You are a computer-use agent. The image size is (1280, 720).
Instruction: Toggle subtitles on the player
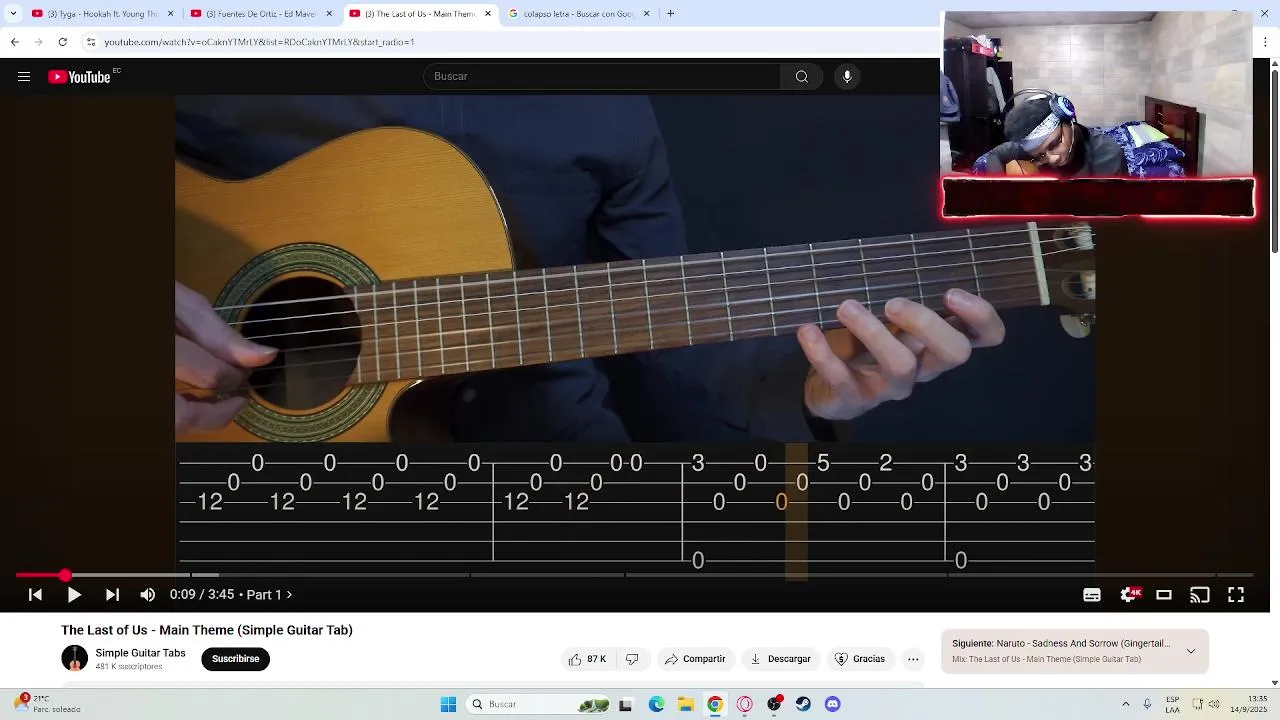pyautogui.click(x=1092, y=595)
